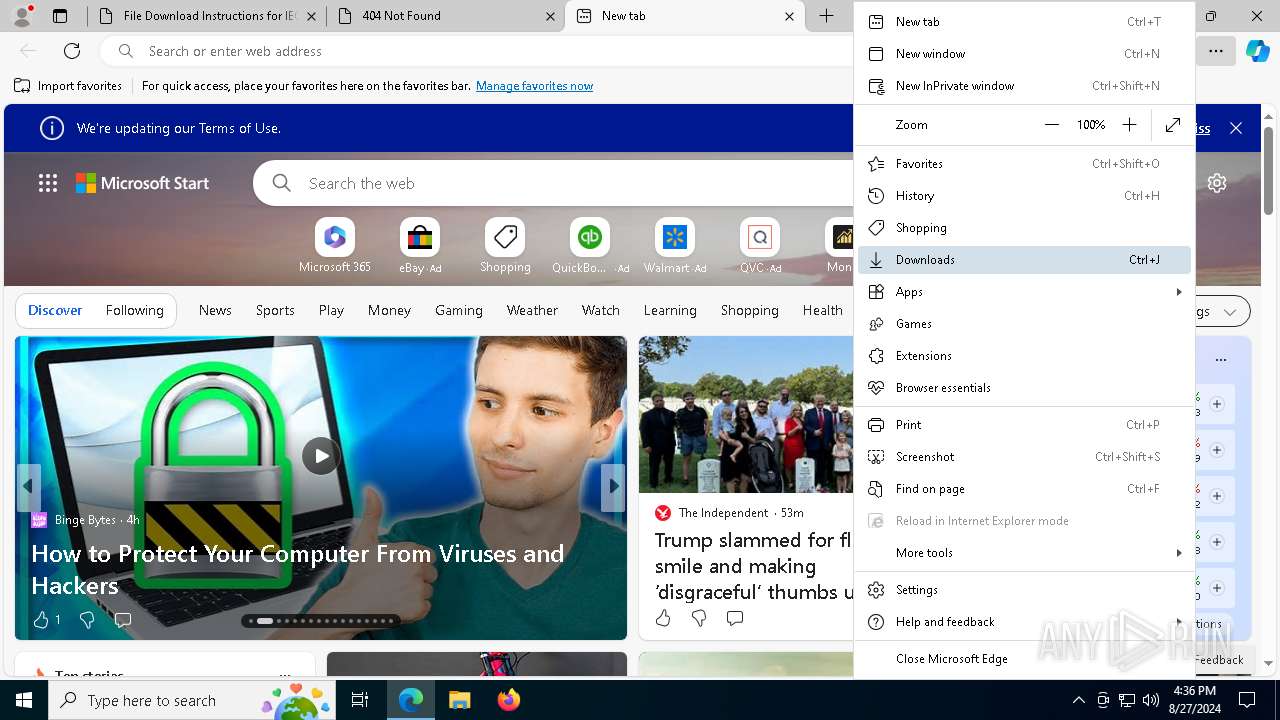Open the Windows Start menu
Image resolution: width=1280 pixels, height=720 pixels.
pos(24,700)
